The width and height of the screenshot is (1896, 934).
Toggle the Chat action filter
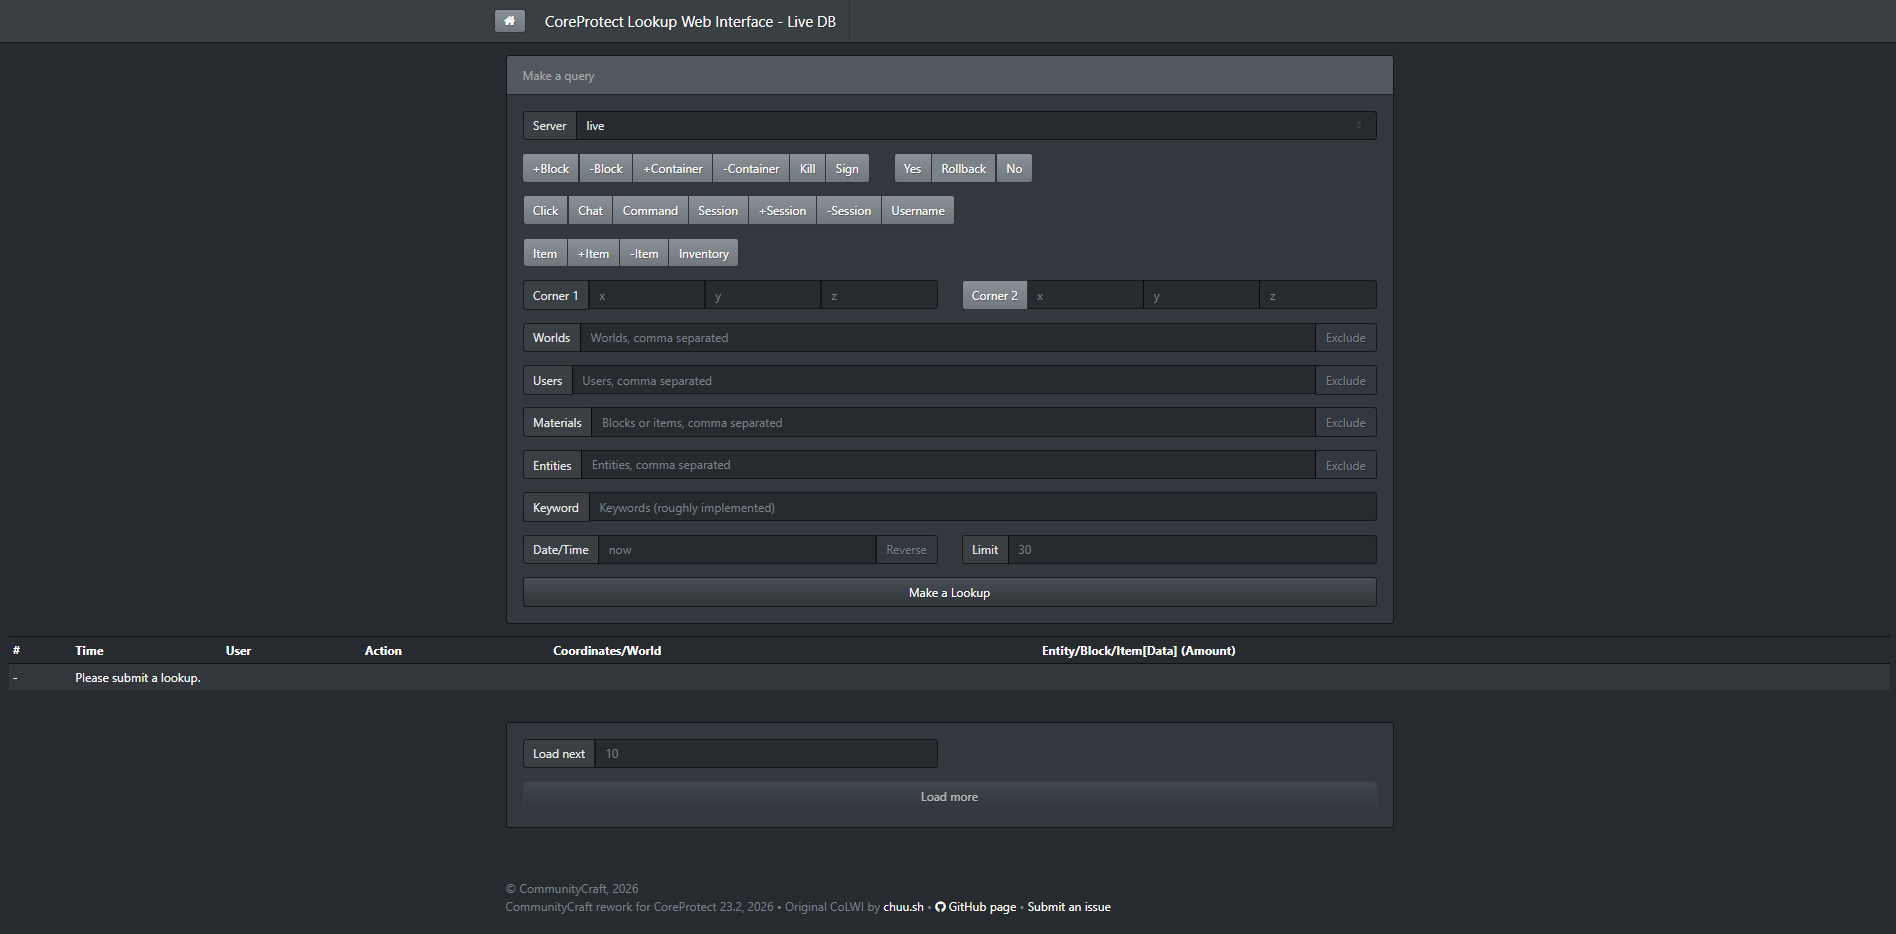click(x=590, y=211)
